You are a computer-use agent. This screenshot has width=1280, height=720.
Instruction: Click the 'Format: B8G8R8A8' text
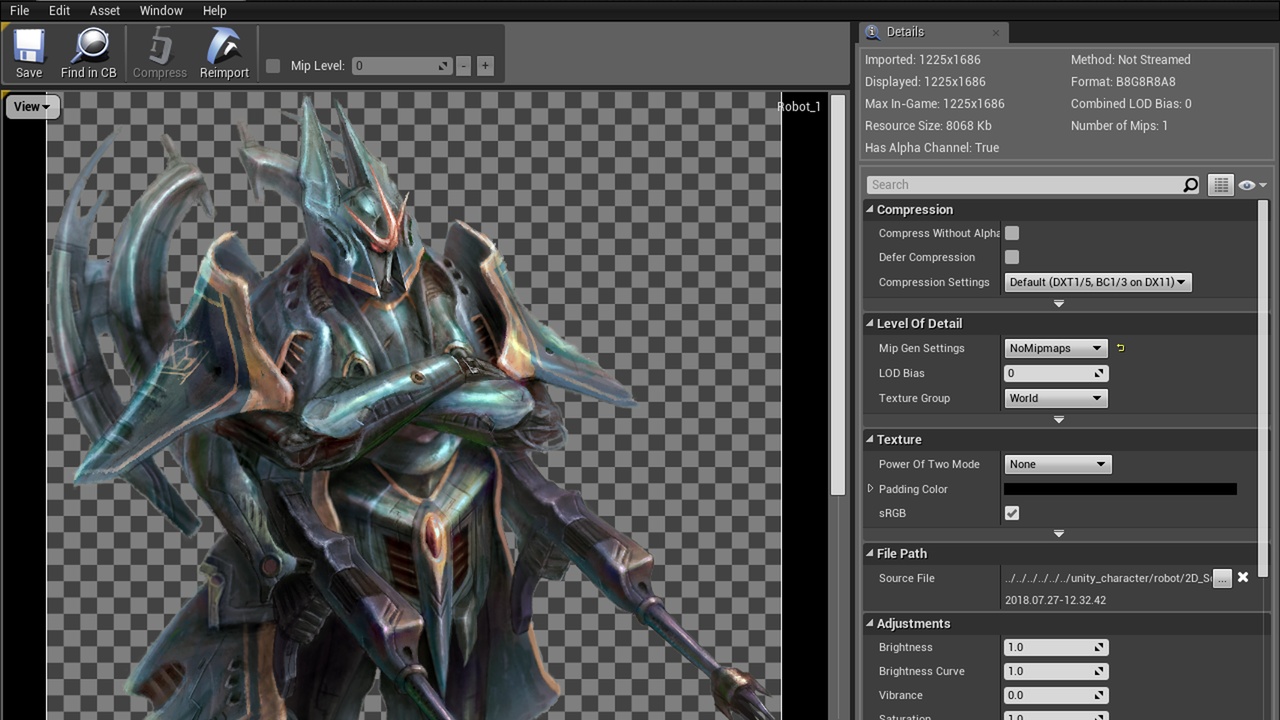click(x=1123, y=82)
